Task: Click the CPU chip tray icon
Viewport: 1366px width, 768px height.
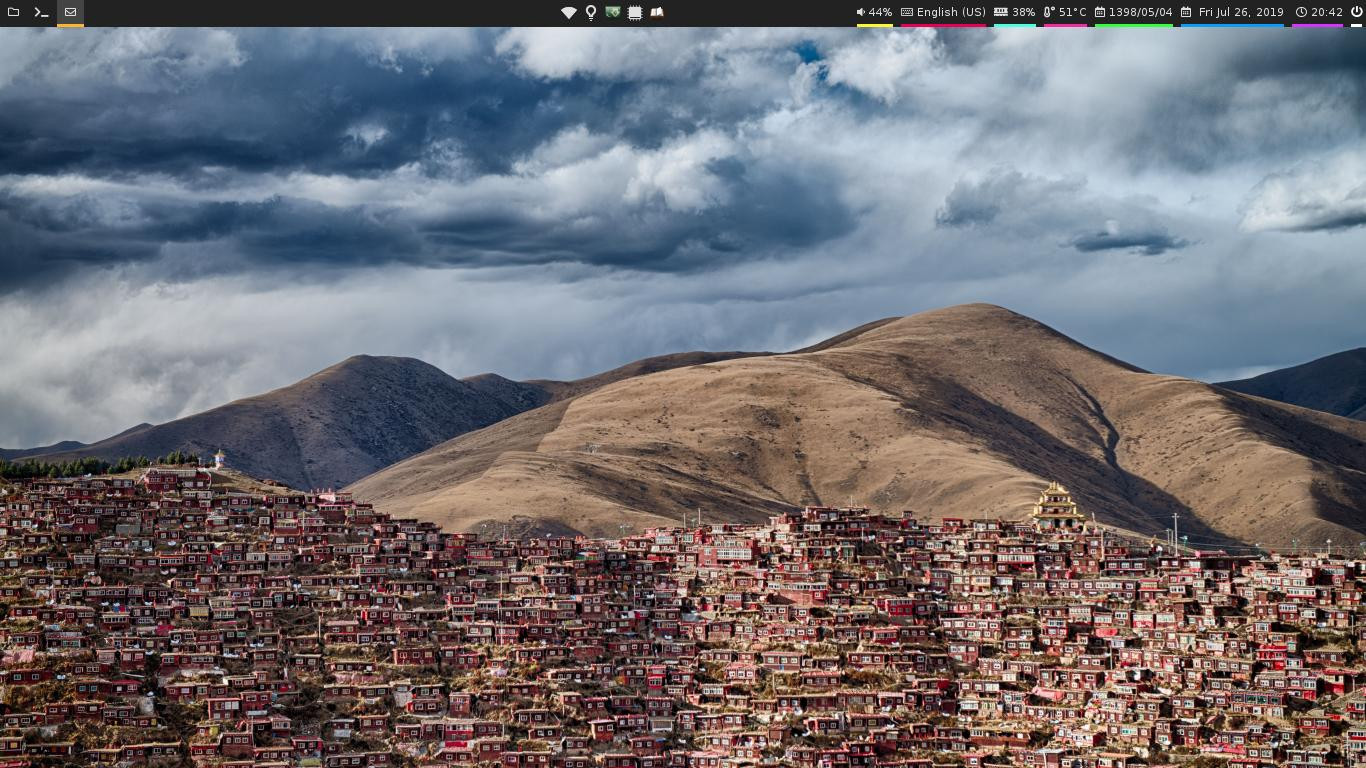Action: [x=634, y=12]
